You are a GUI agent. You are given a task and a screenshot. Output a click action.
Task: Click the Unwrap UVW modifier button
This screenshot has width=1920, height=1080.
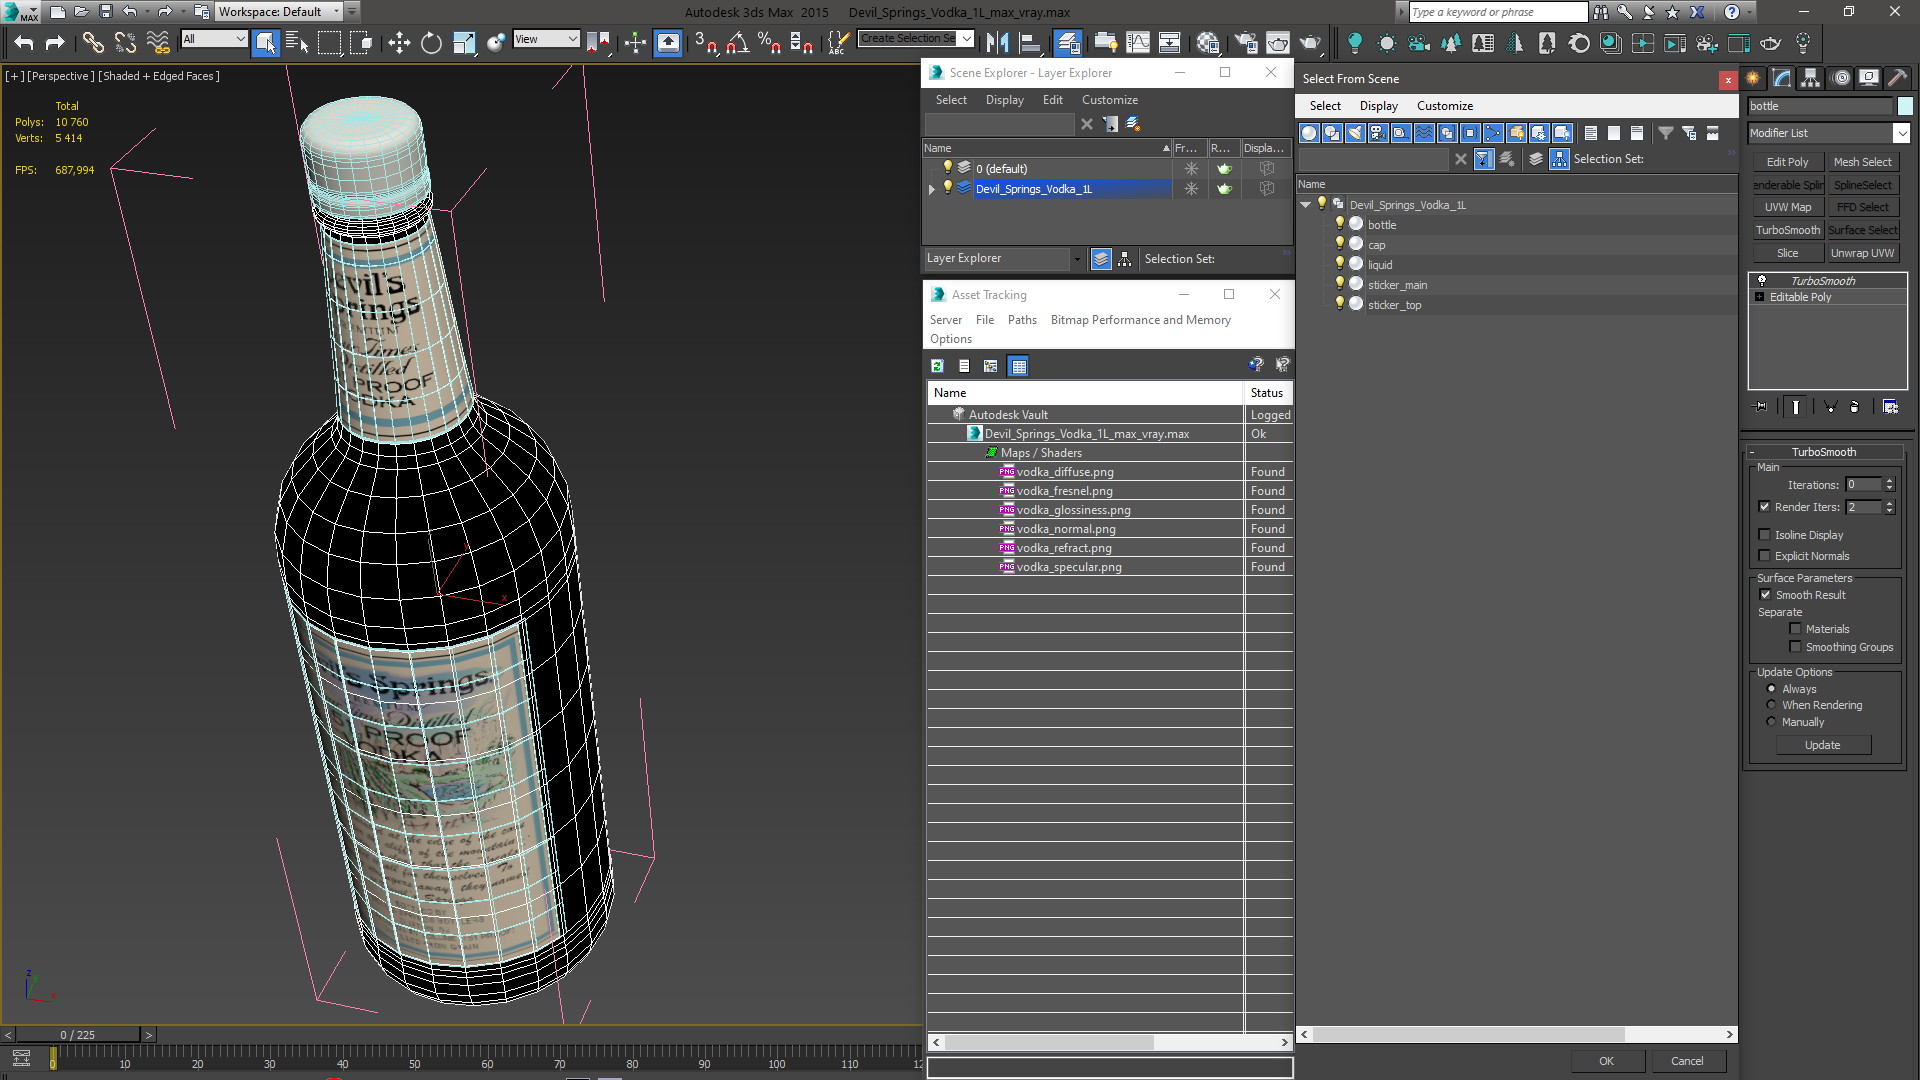coord(1862,254)
